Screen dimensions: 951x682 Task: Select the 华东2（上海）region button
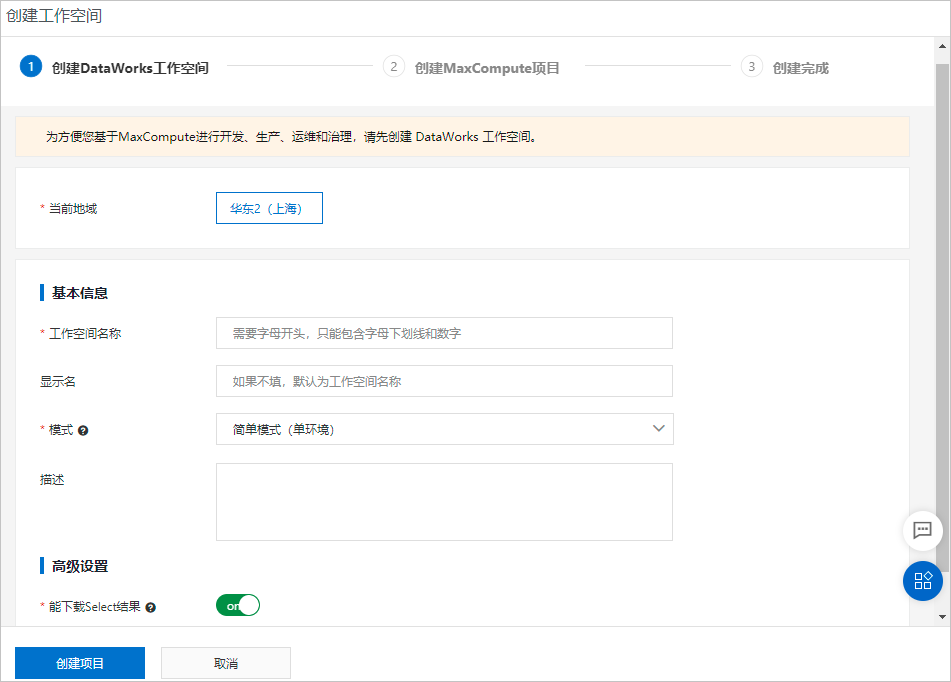tap(269, 208)
